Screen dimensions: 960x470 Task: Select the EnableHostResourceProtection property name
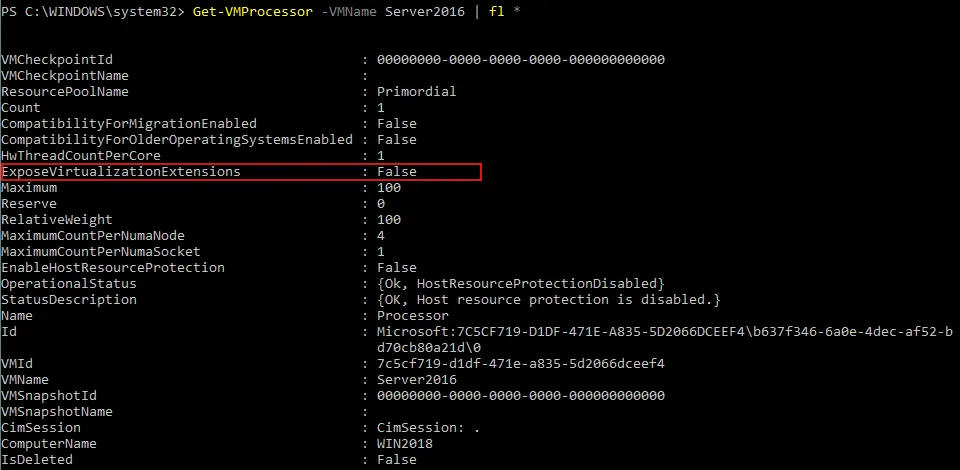point(113,268)
